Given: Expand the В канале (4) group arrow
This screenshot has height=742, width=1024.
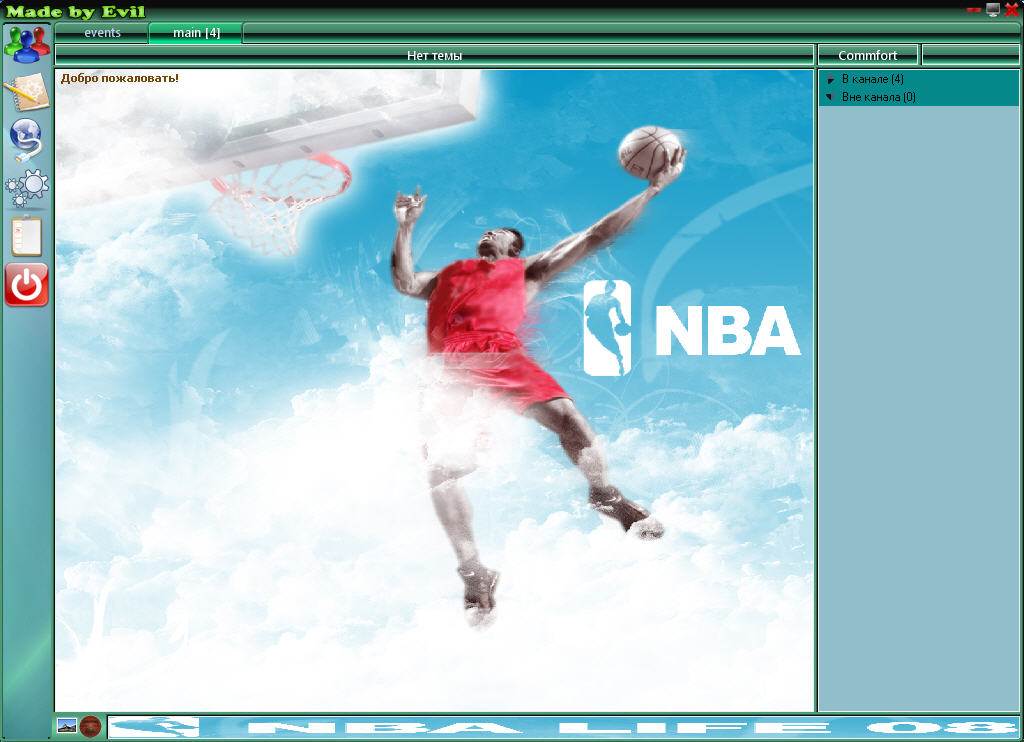Looking at the screenshot, I should [x=831, y=79].
